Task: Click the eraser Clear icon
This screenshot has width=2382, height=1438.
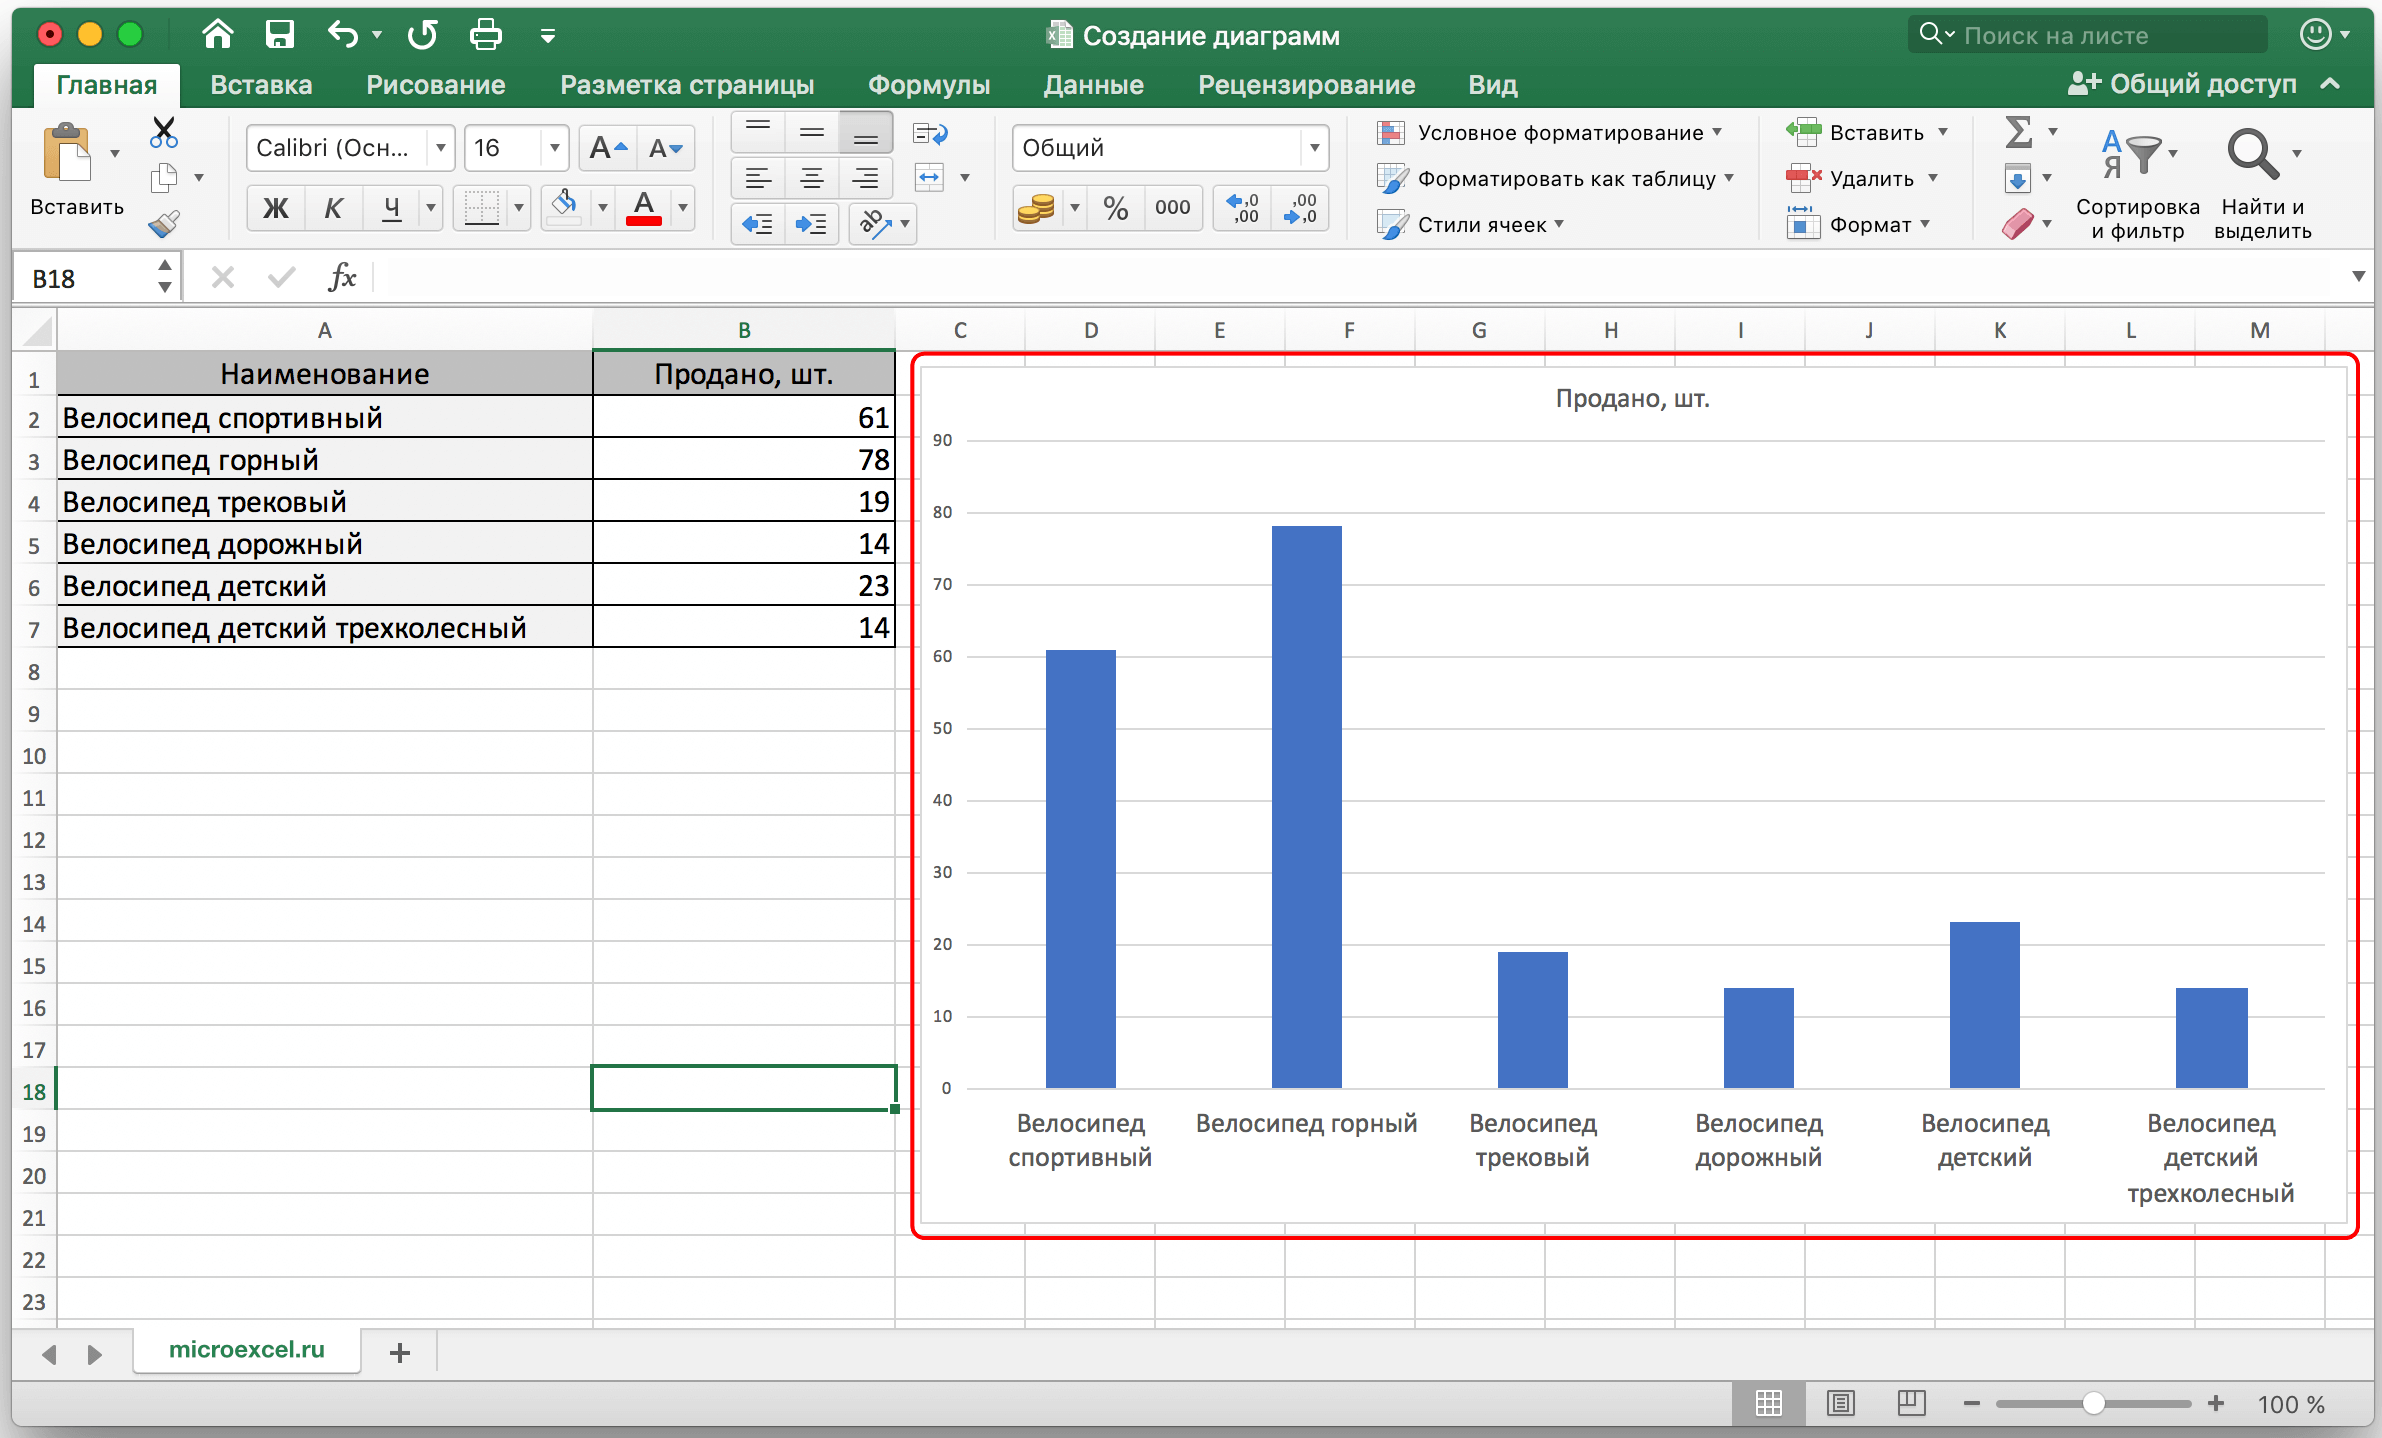Action: [x=2018, y=224]
